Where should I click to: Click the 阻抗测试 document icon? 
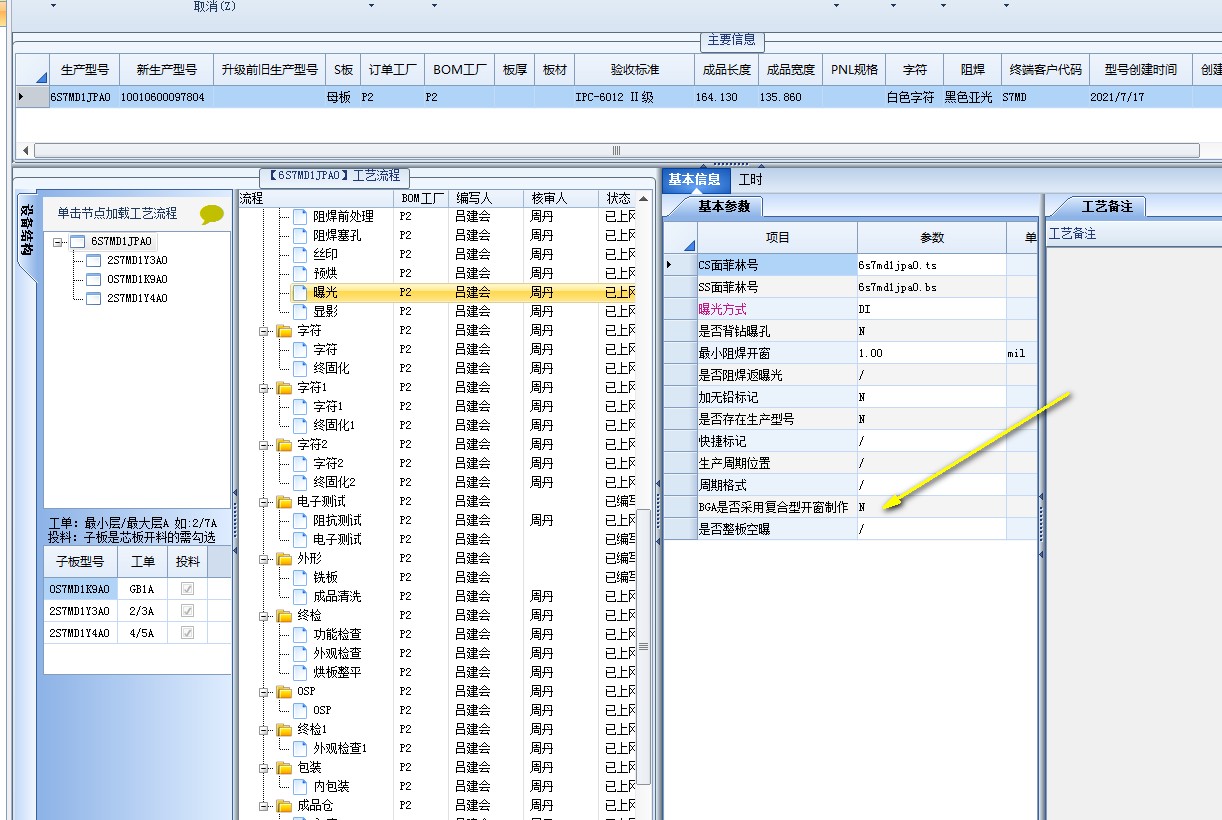(x=300, y=521)
